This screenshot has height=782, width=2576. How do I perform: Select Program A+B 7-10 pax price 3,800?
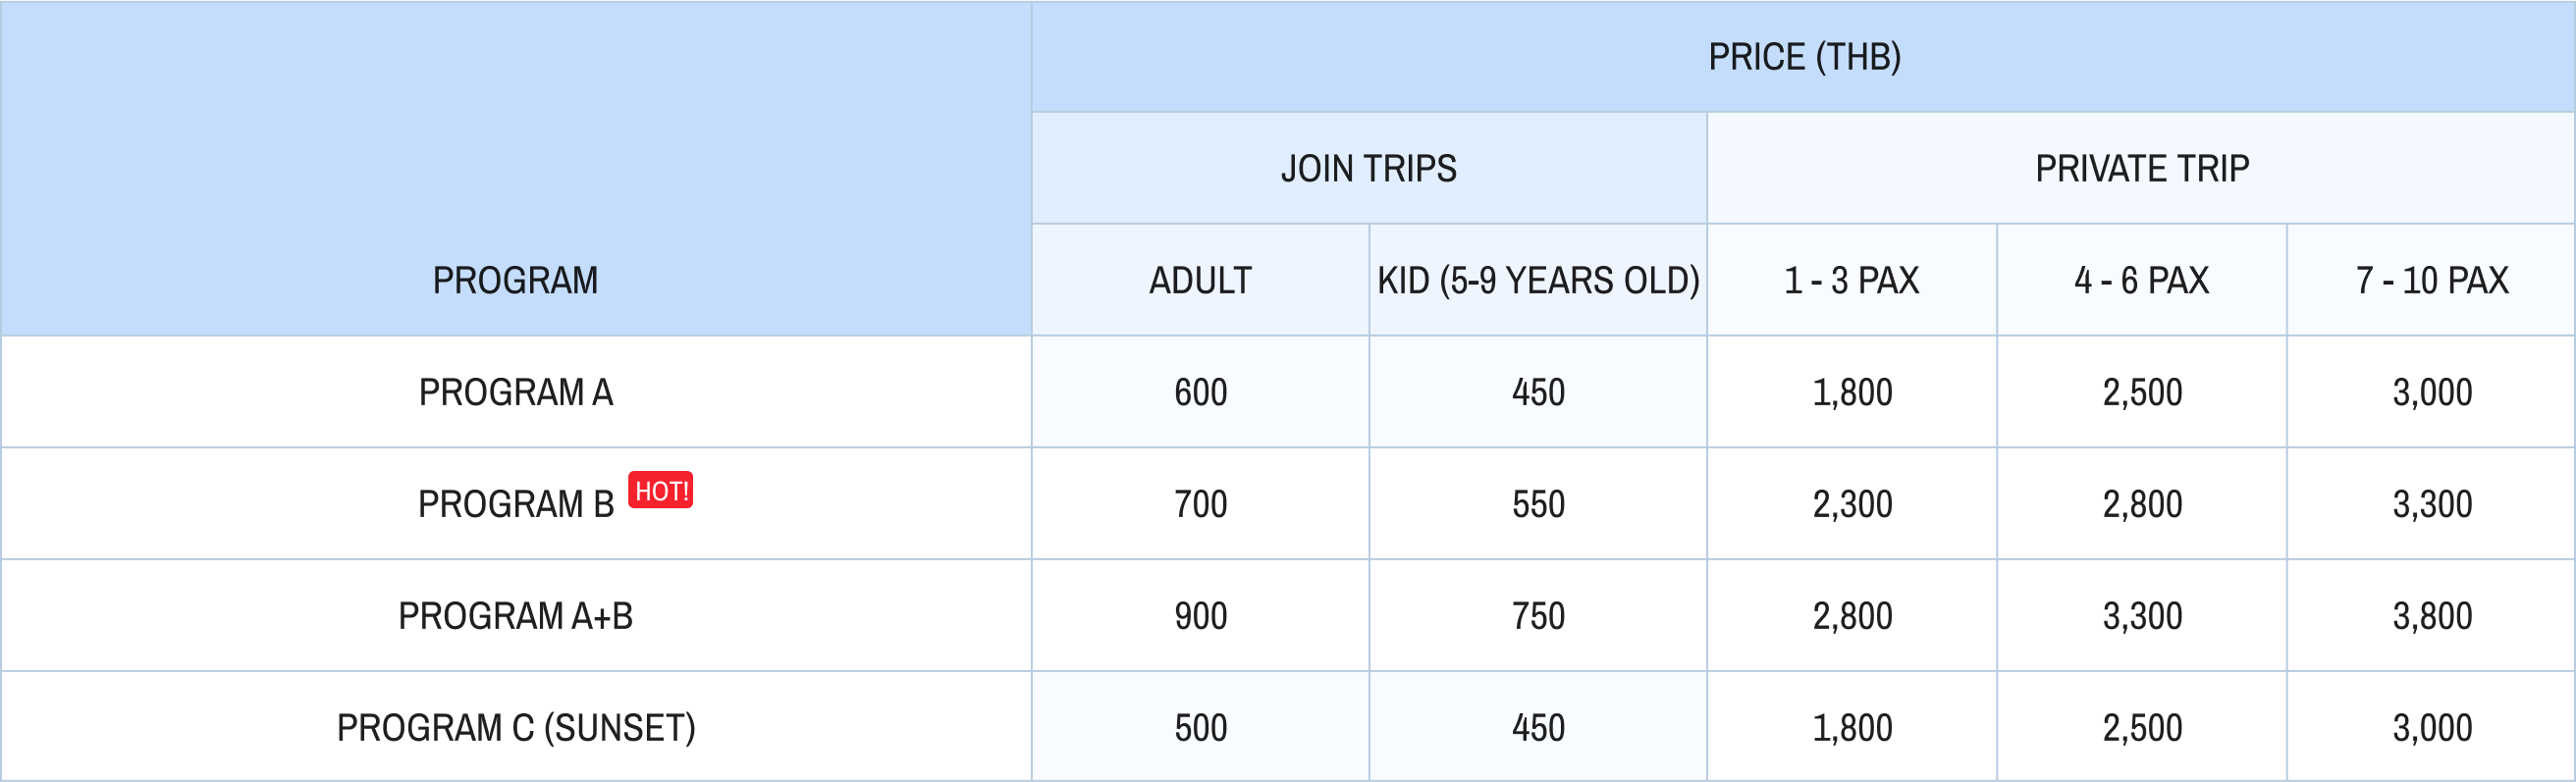tap(2432, 616)
